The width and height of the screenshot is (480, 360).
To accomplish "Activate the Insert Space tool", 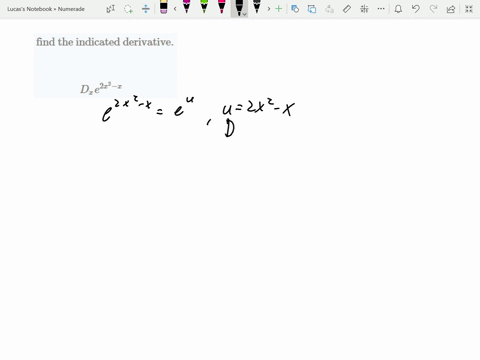I will (x=146, y=9).
